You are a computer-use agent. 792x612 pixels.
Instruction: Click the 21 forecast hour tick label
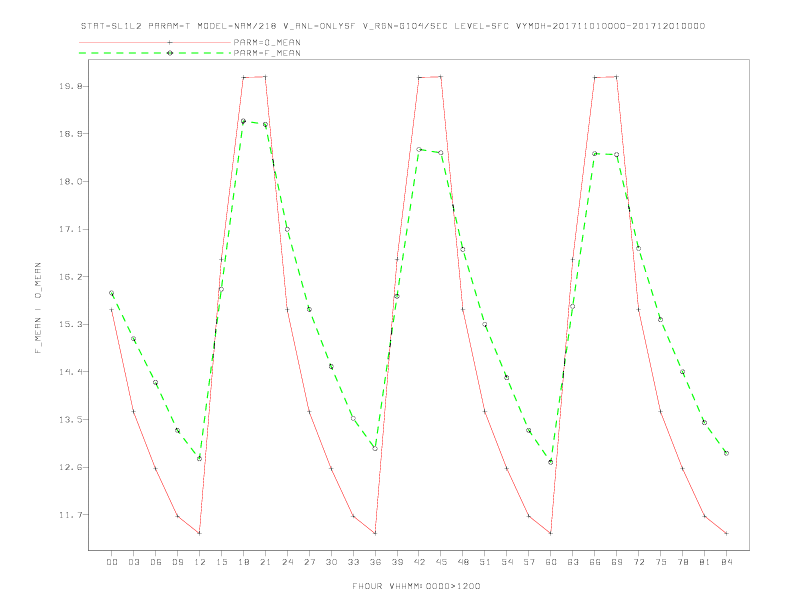pos(265,562)
